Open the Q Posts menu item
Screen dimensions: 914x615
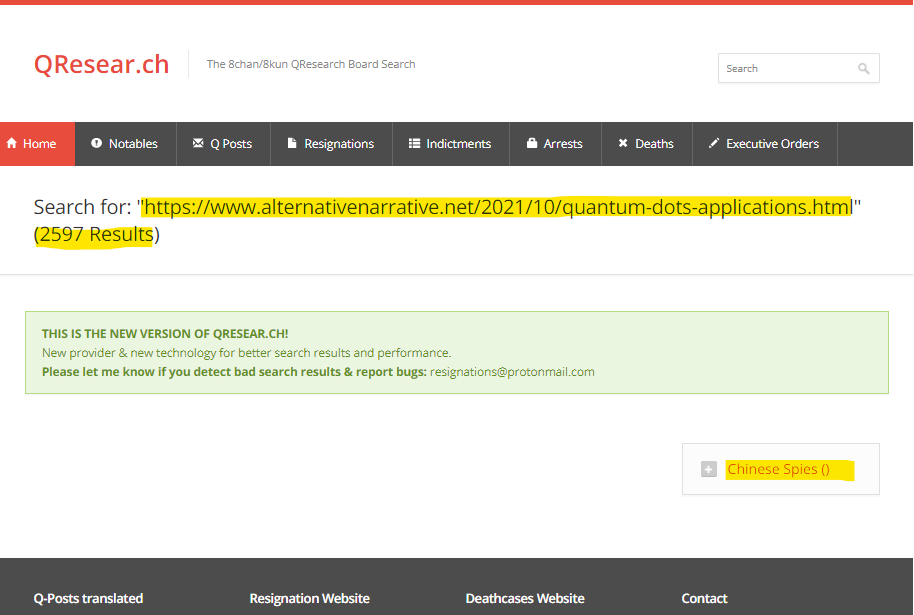pos(223,144)
